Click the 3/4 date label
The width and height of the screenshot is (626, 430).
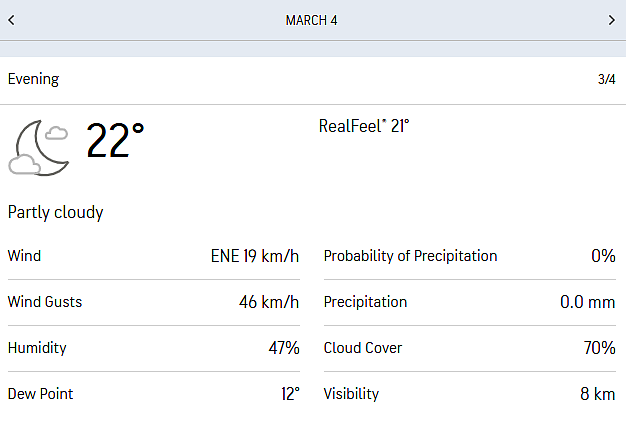pyautogui.click(x=606, y=79)
